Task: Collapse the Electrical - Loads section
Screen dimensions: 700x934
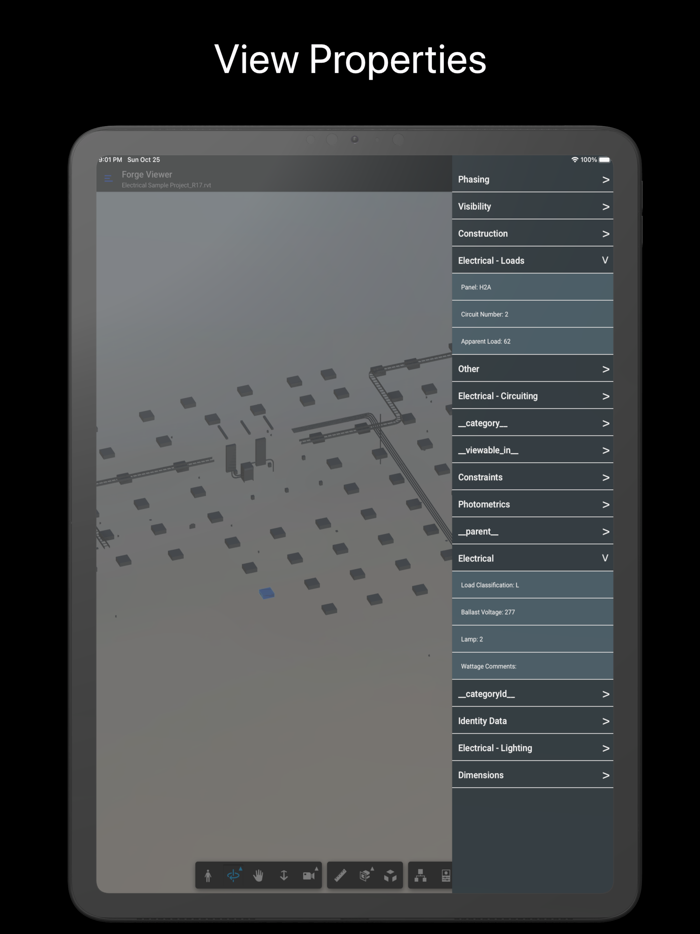Action: click(533, 260)
